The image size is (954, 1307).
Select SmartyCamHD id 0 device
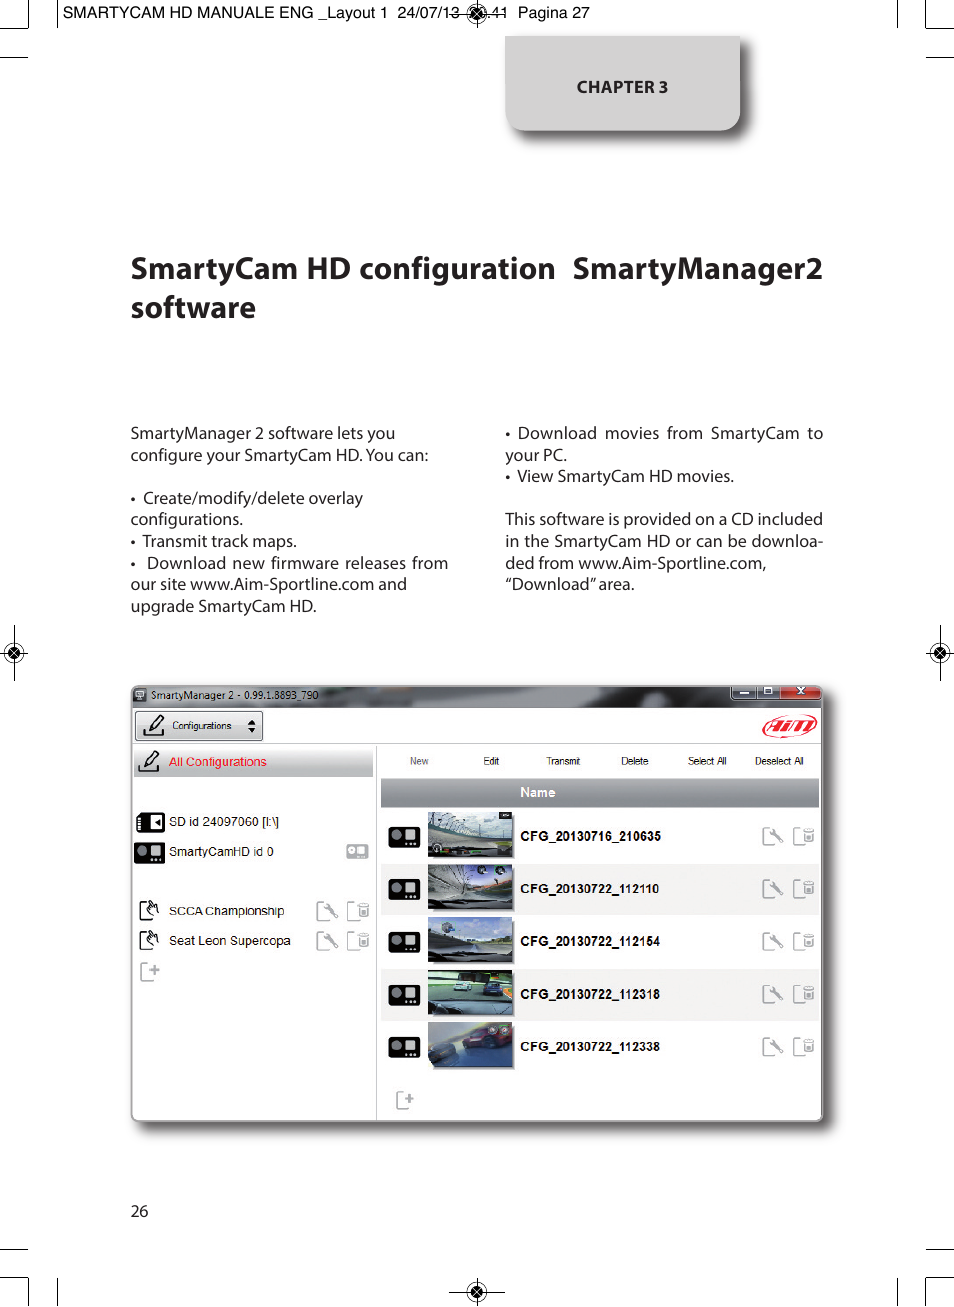click(x=221, y=852)
